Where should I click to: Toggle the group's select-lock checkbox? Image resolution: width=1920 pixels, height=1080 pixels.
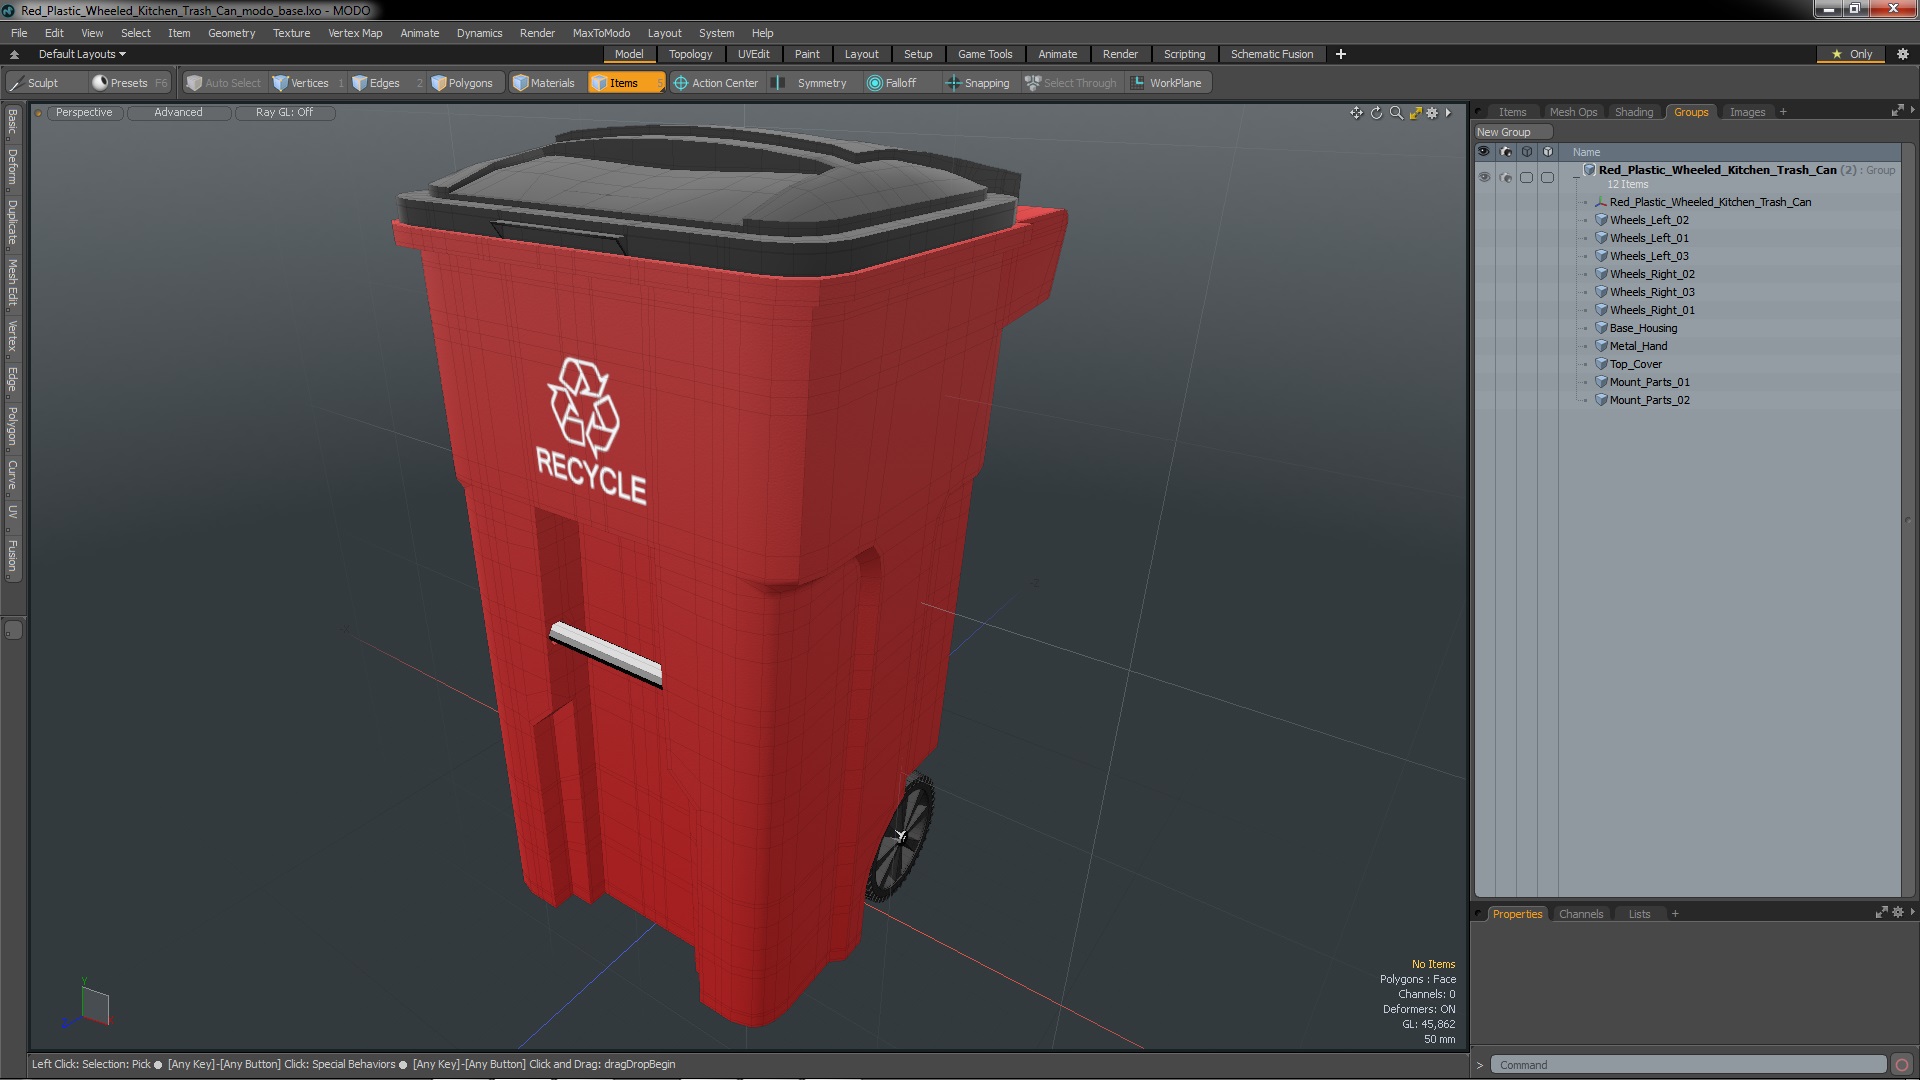point(1526,177)
